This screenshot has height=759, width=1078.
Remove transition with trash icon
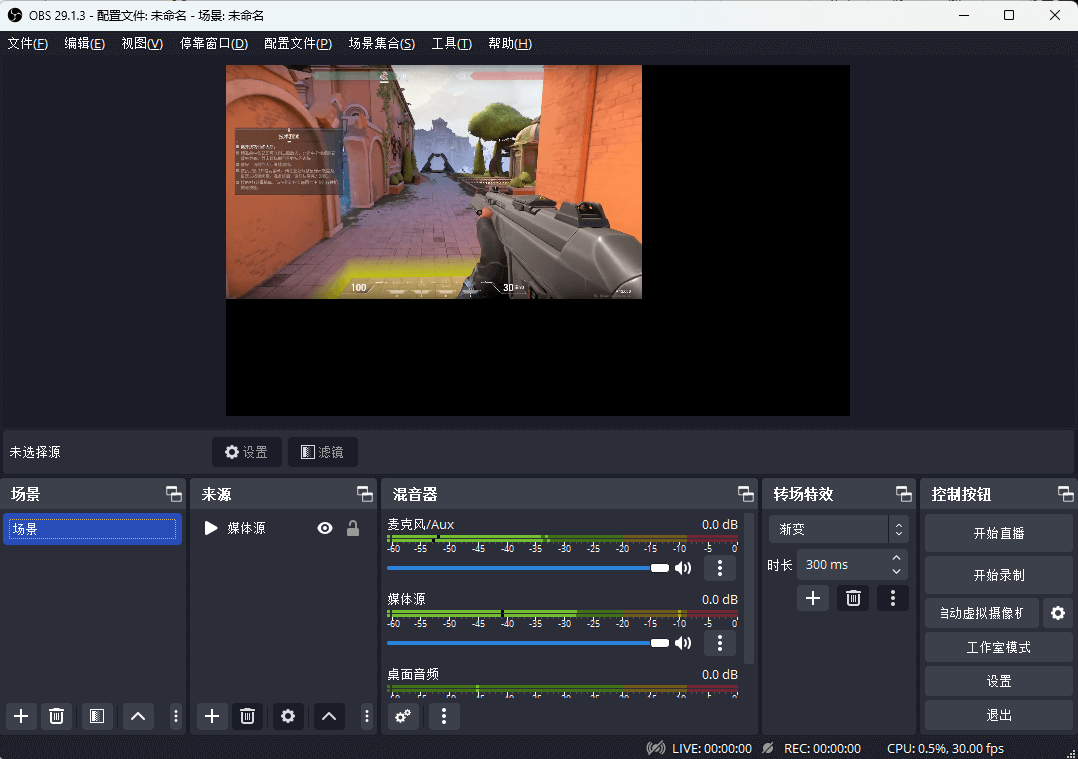point(853,598)
